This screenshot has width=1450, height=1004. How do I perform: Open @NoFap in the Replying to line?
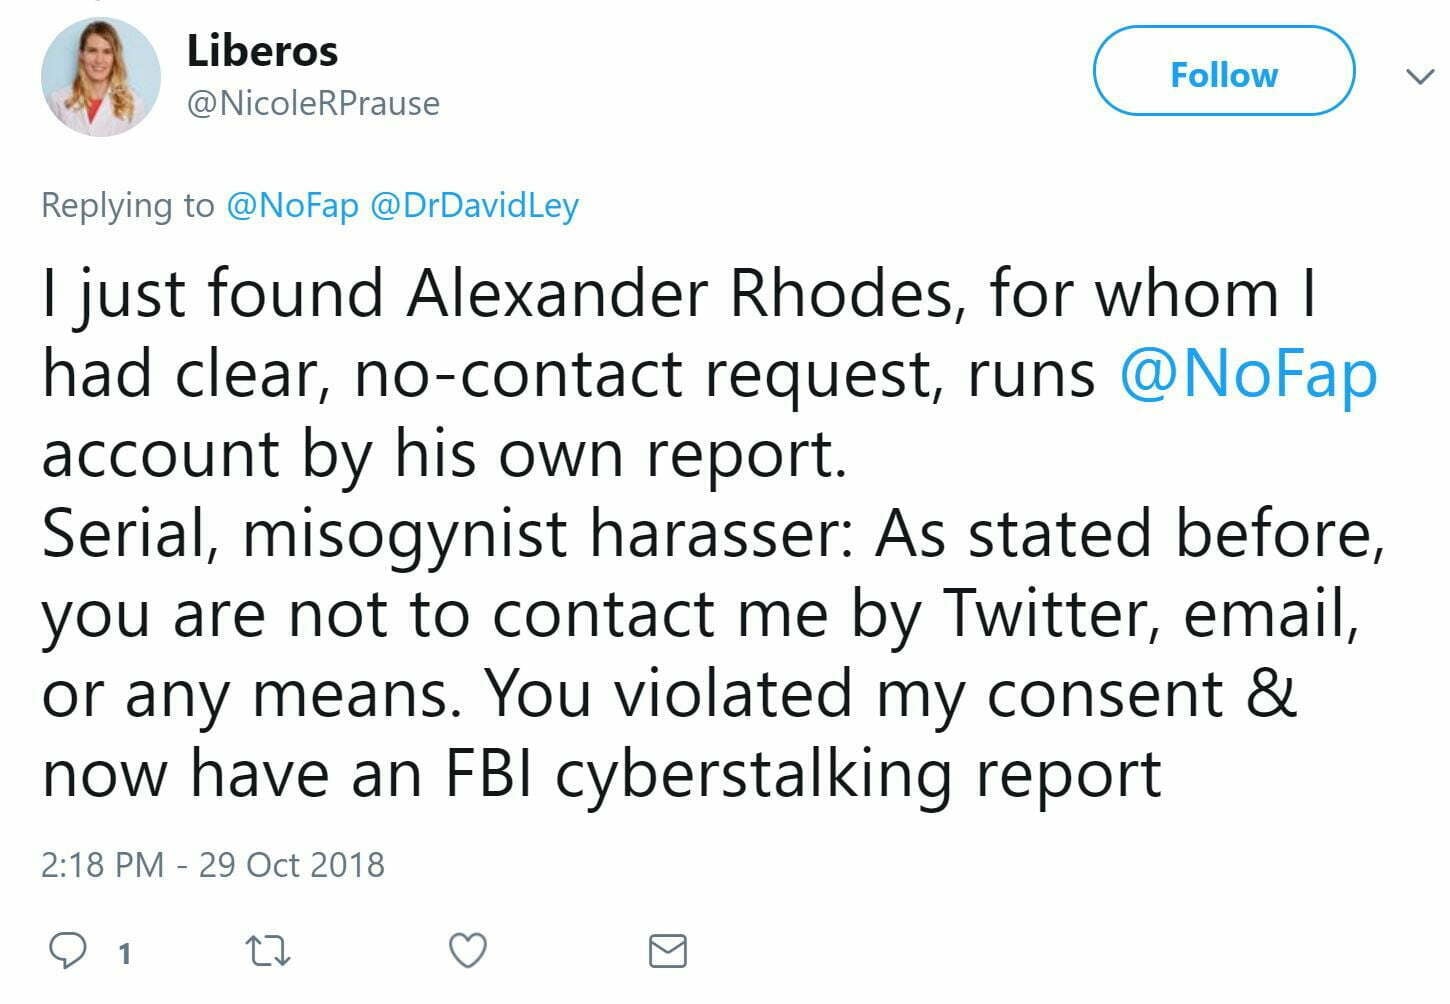pyautogui.click(x=292, y=205)
